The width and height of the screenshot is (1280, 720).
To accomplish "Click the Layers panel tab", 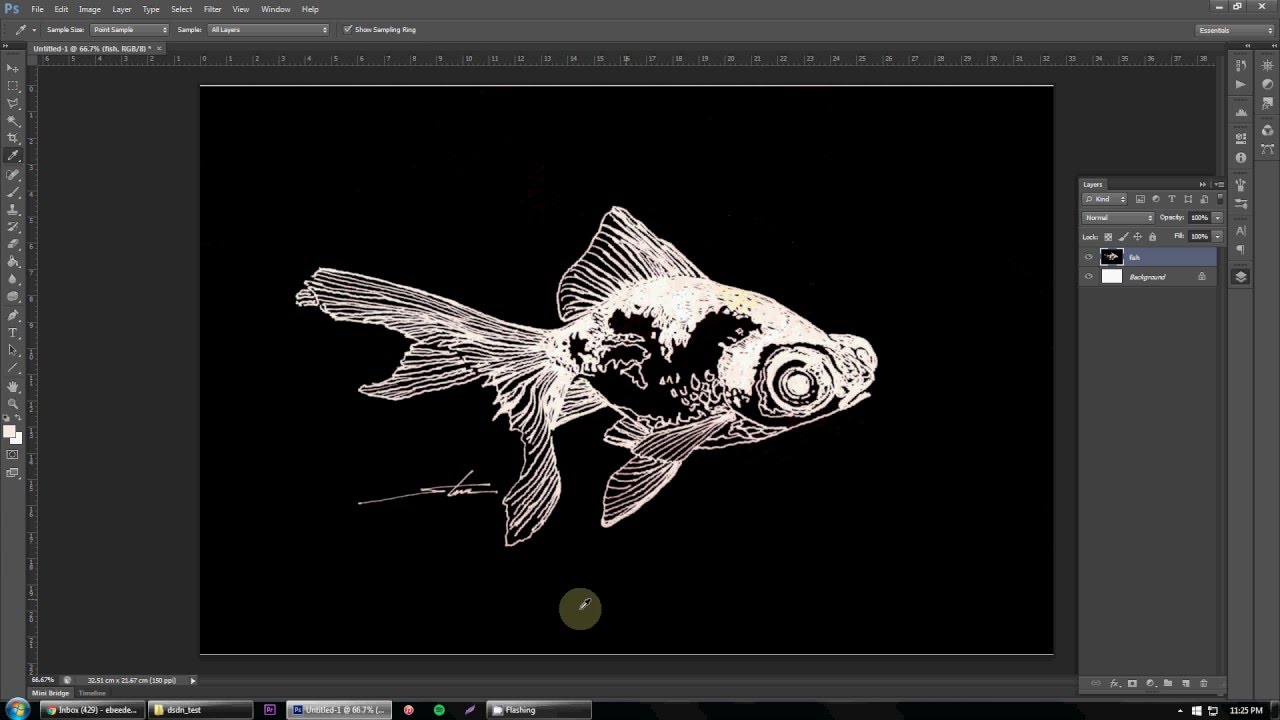I will point(1093,184).
